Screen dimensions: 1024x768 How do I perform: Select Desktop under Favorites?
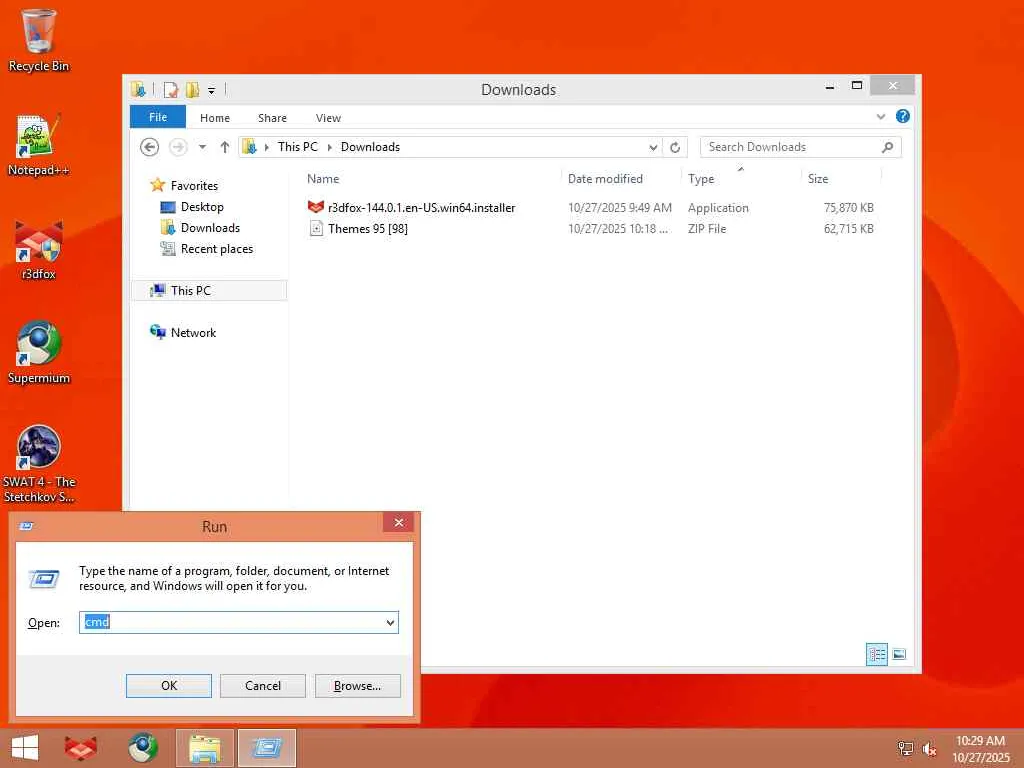point(202,206)
